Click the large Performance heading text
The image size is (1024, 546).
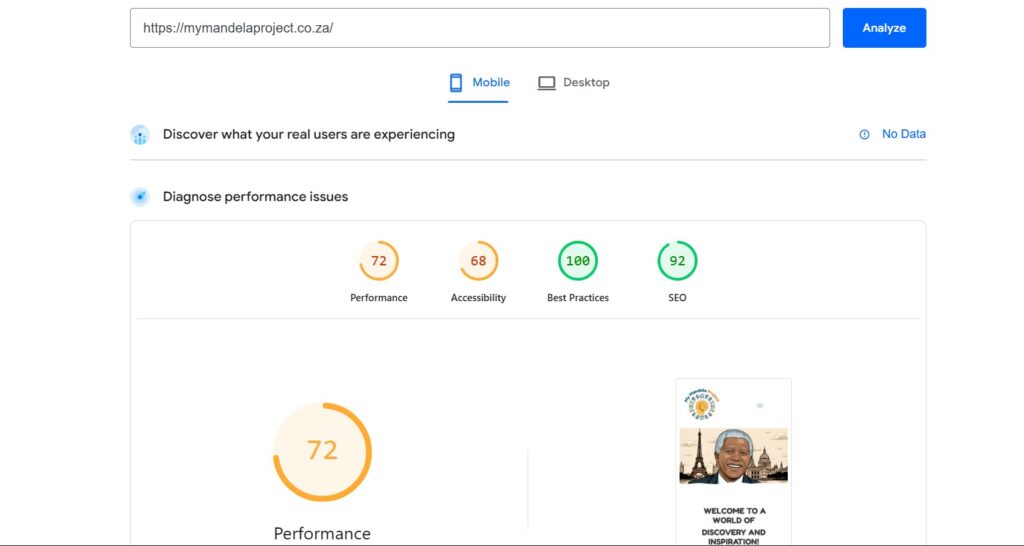pos(322,534)
